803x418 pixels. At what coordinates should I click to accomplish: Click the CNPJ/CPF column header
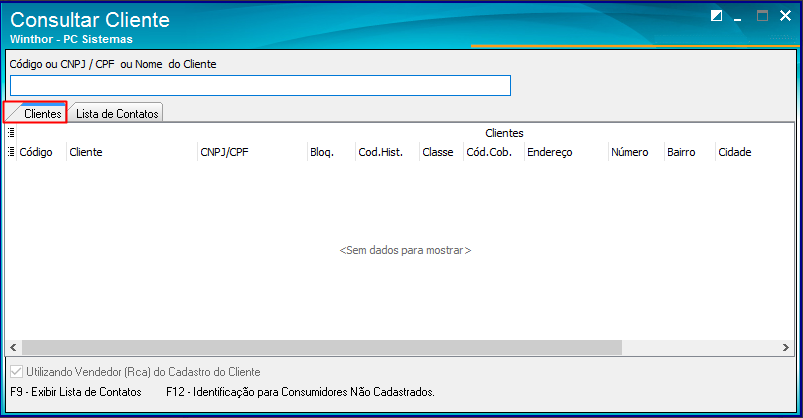252,152
